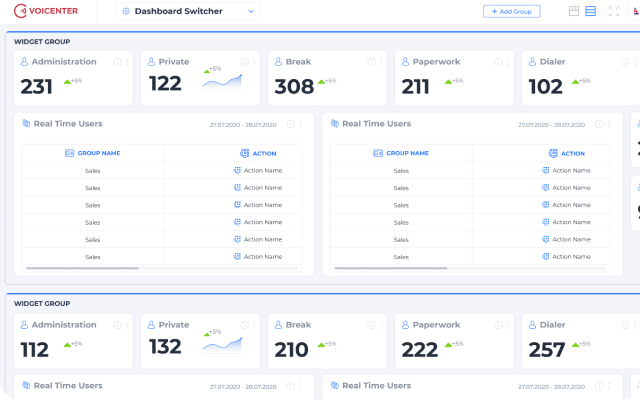Sort by GROUP NAME in right users table
640x400 pixels.
pyautogui.click(x=401, y=153)
